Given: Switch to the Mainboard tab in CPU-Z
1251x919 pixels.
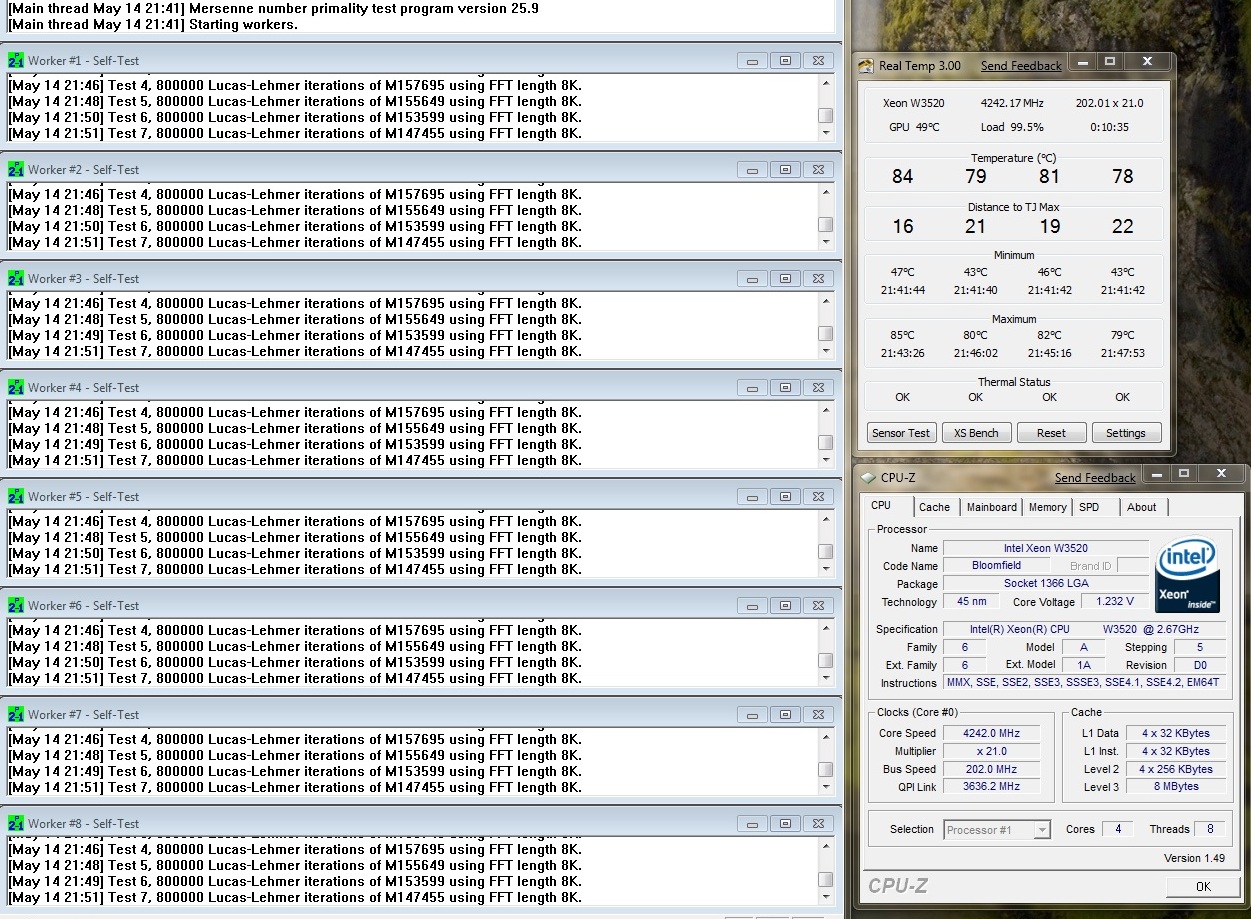Looking at the screenshot, I should (x=991, y=507).
